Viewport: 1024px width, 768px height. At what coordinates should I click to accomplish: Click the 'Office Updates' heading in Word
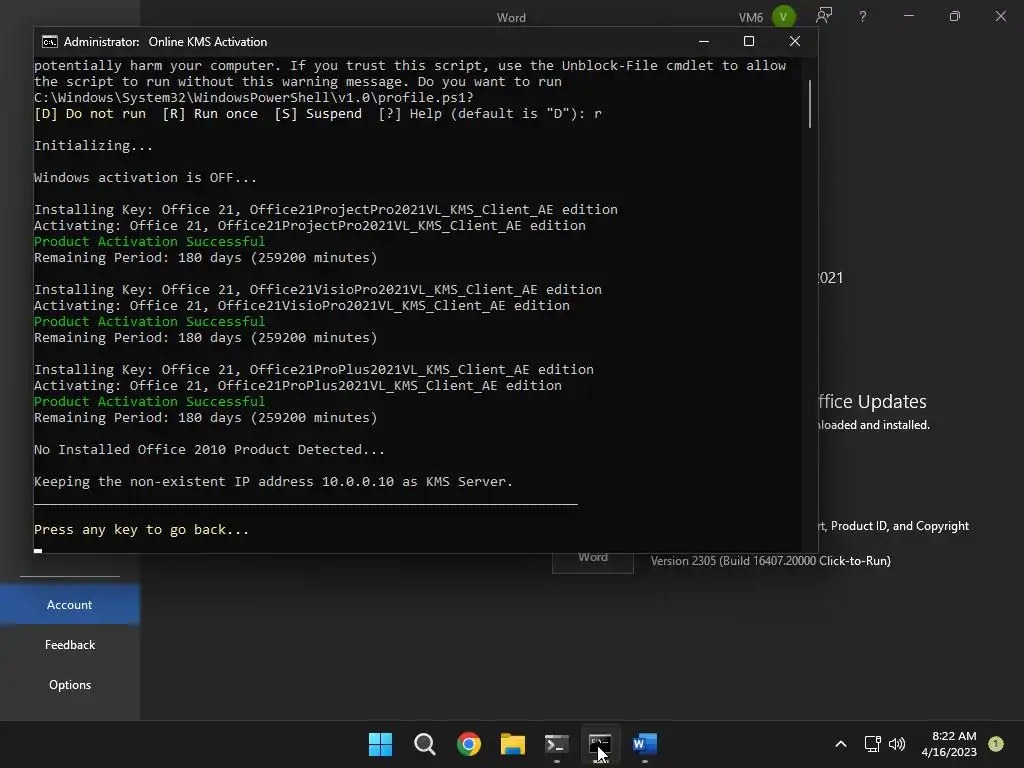click(x=873, y=402)
